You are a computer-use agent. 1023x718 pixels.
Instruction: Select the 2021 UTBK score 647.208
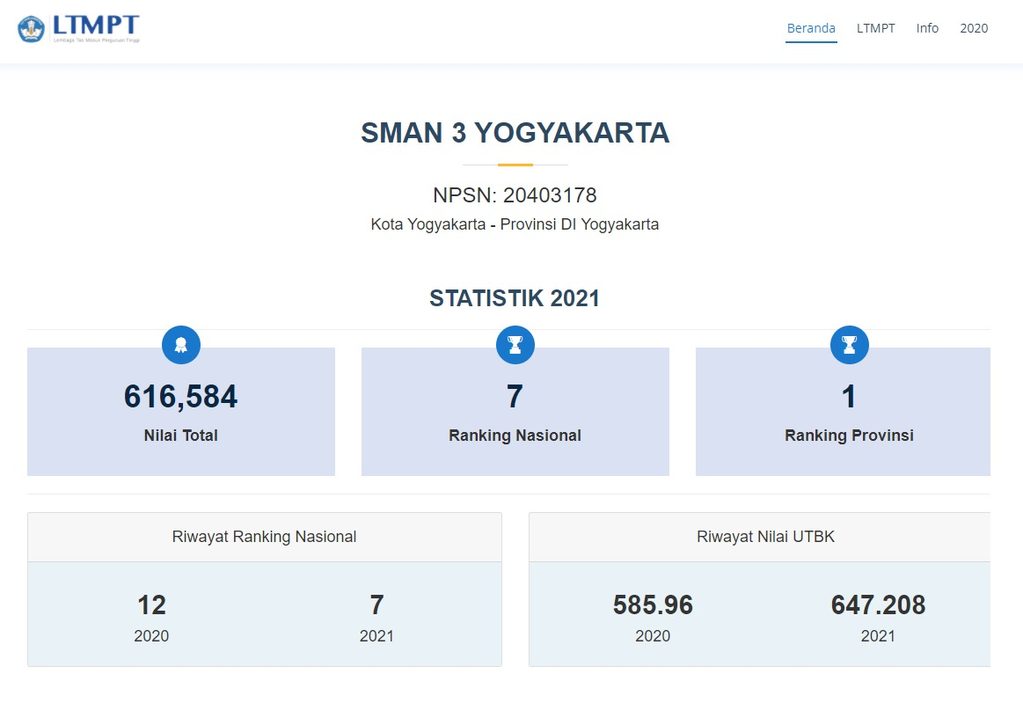(x=878, y=605)
